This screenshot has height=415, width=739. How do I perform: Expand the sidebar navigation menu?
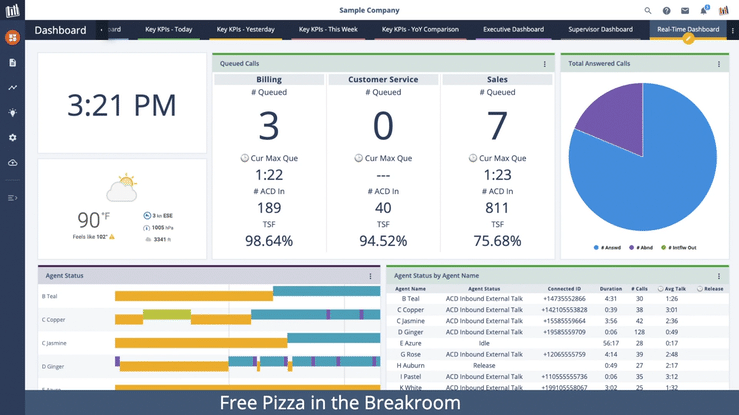12,198
